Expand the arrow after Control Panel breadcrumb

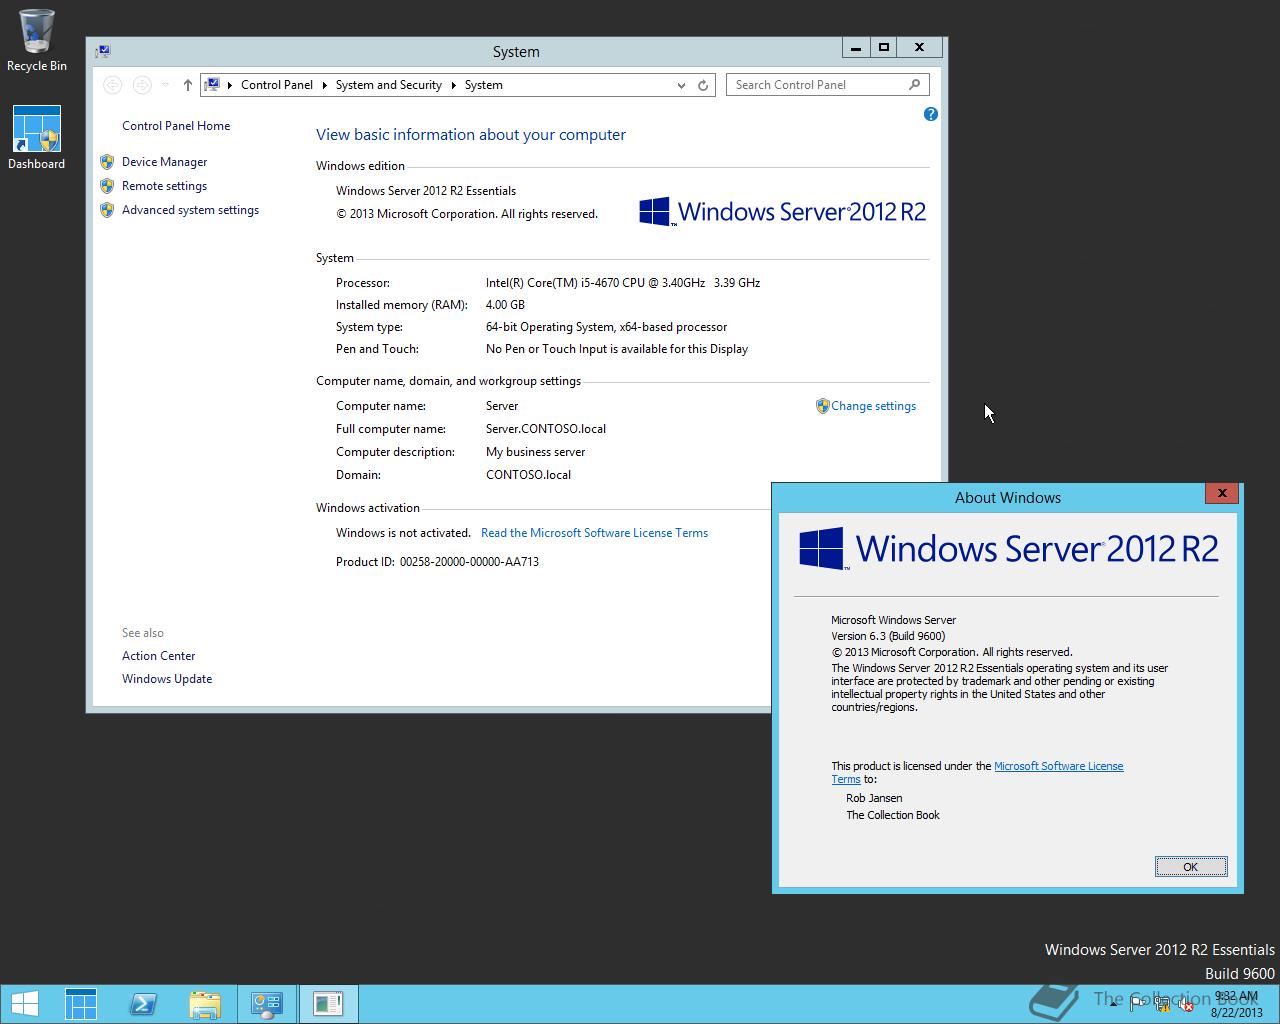point(324,85)
